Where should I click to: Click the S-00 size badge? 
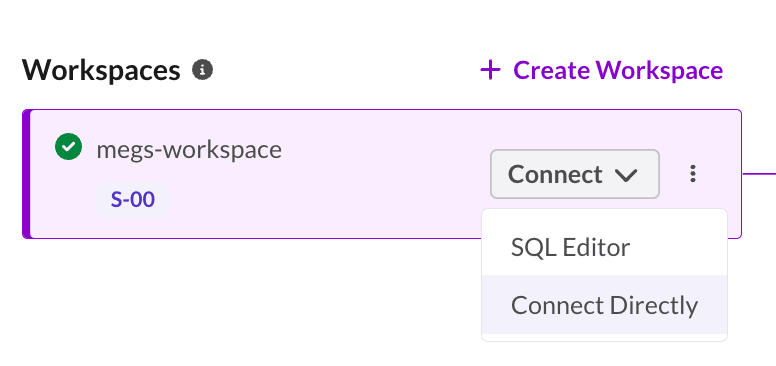tap(133, 200)
